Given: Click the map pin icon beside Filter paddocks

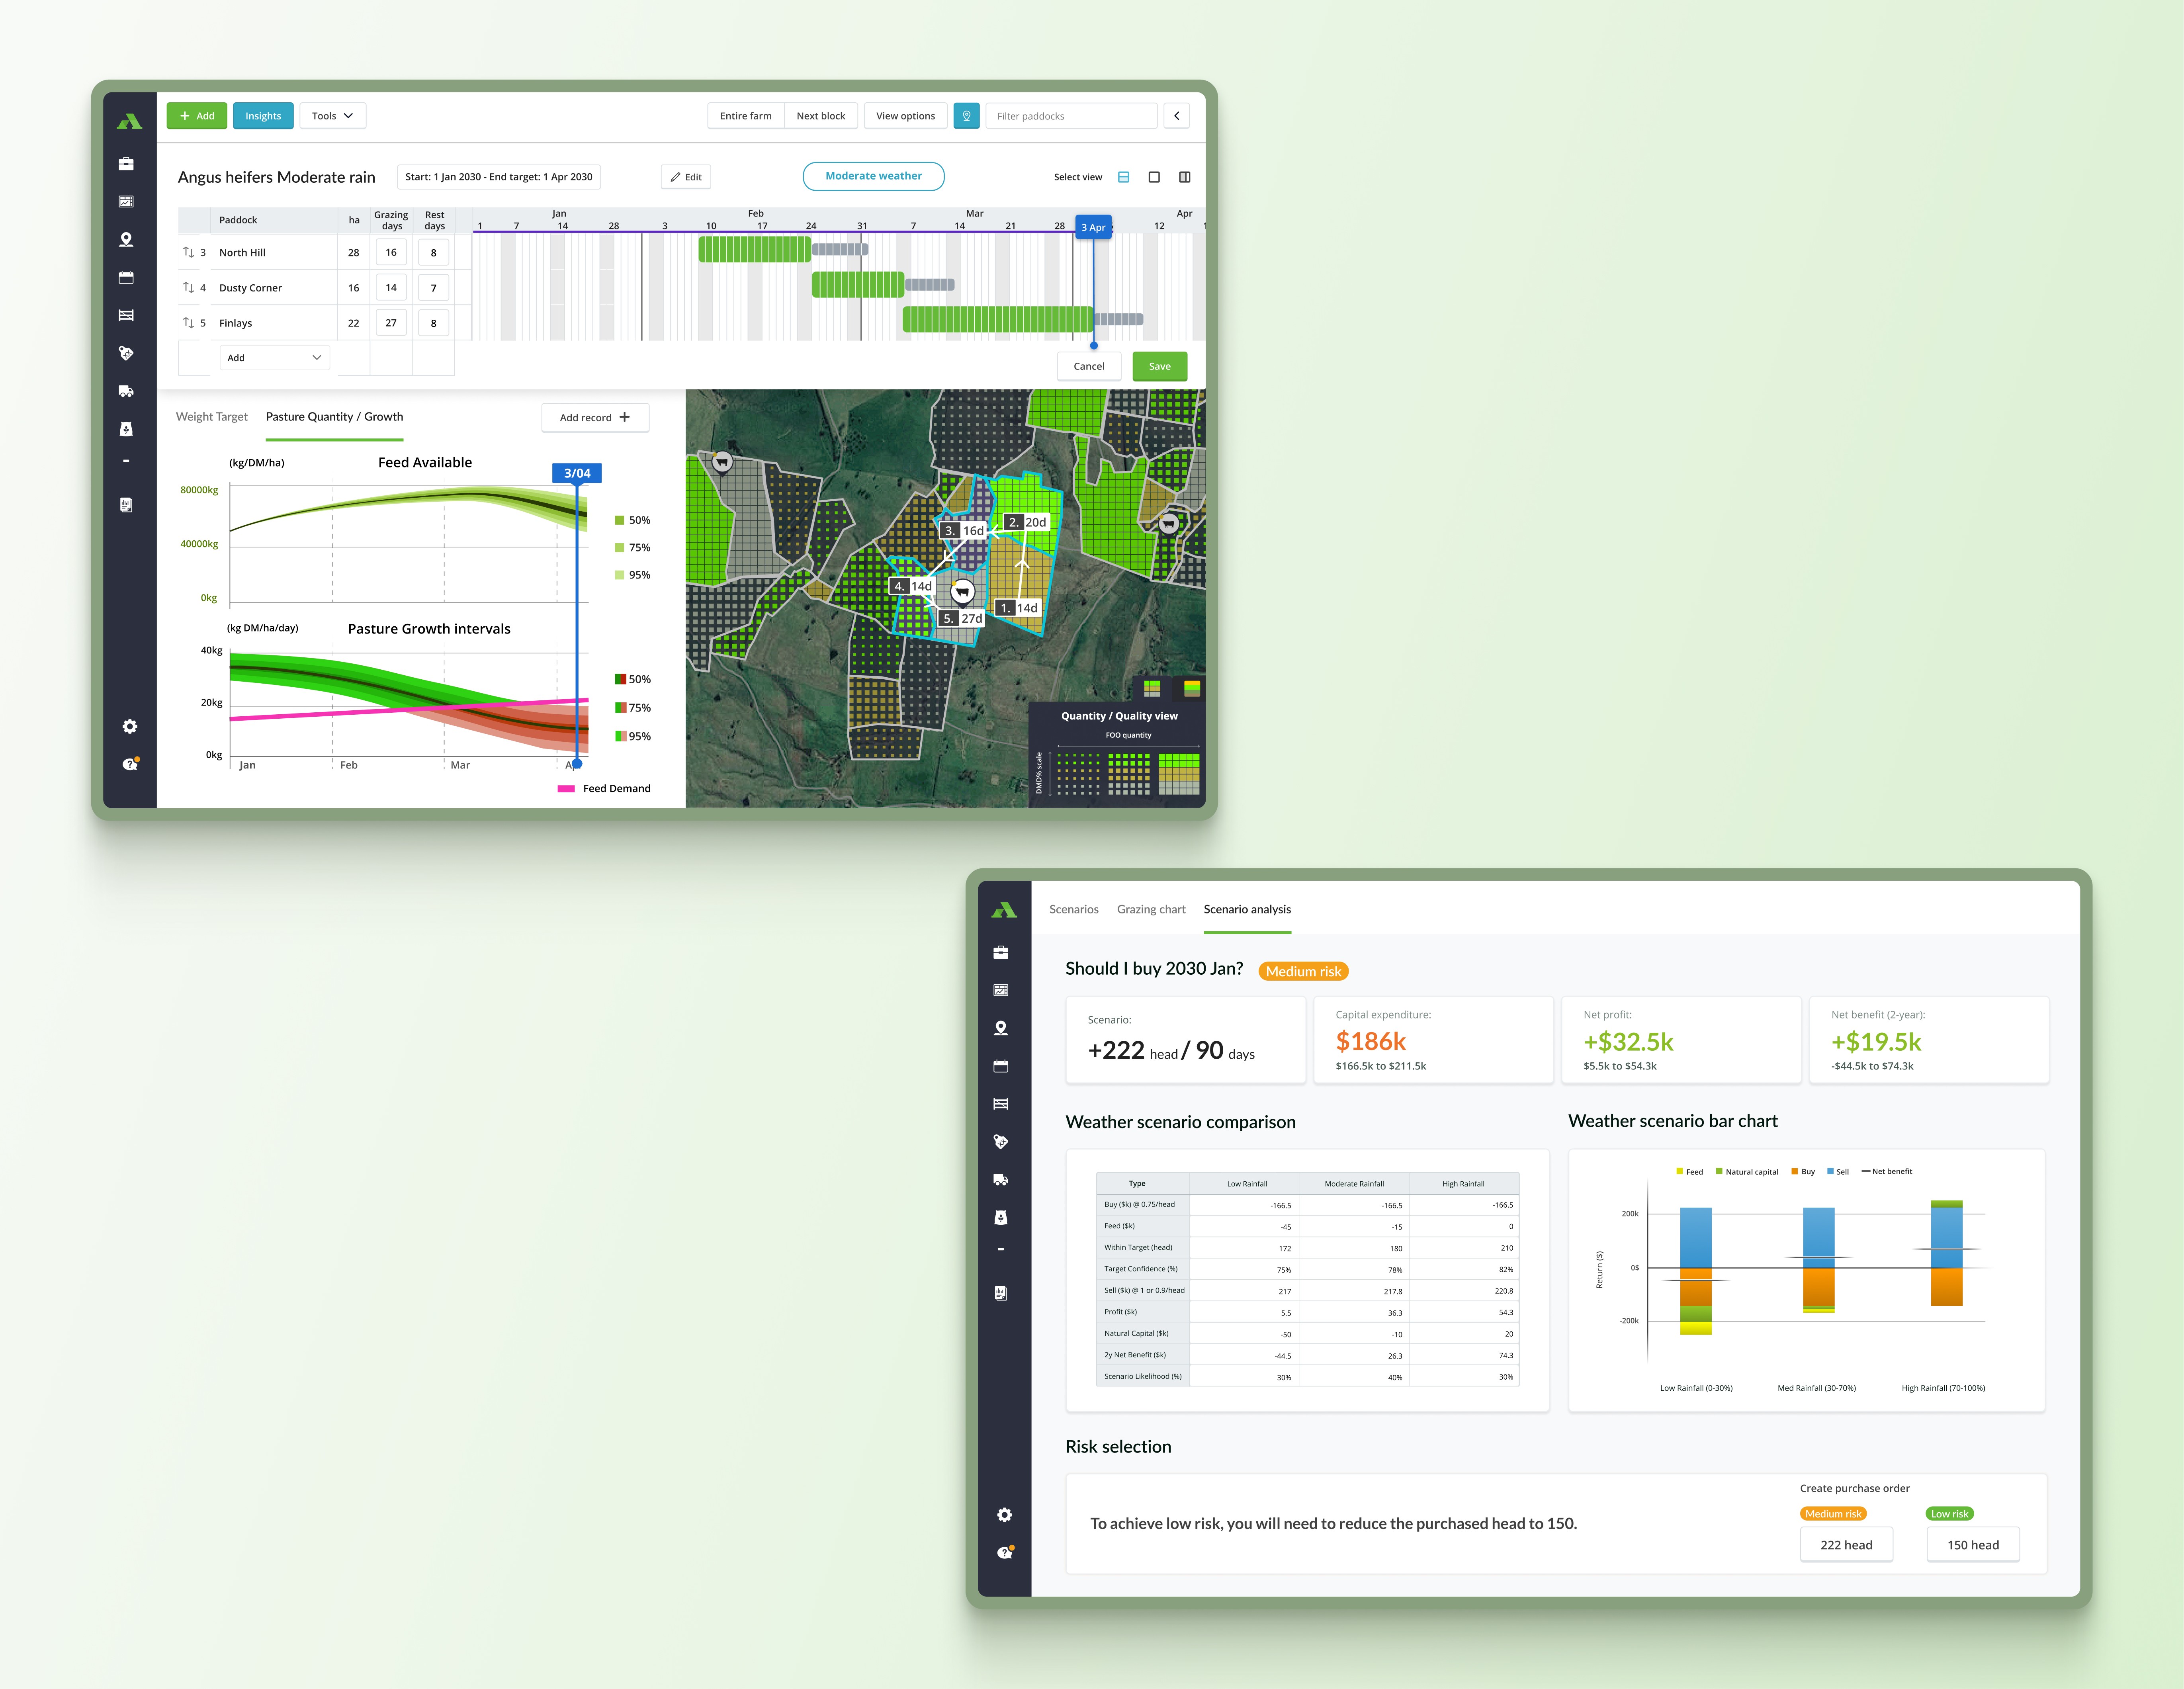Looking at the screenshot, I should pyautogui.click(x=966, y=116).
